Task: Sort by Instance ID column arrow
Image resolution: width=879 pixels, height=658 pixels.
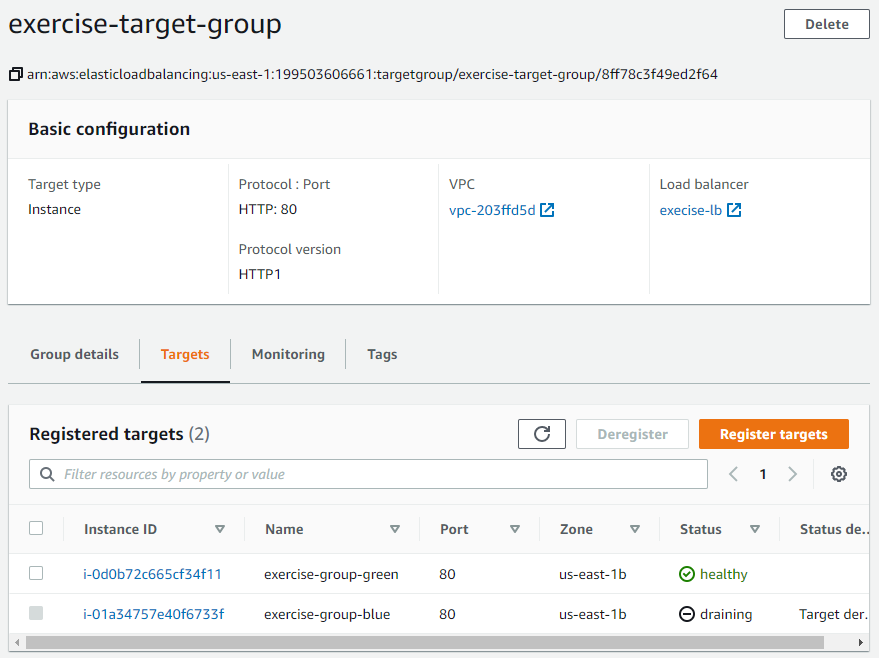Action: [x=220, y=529]
